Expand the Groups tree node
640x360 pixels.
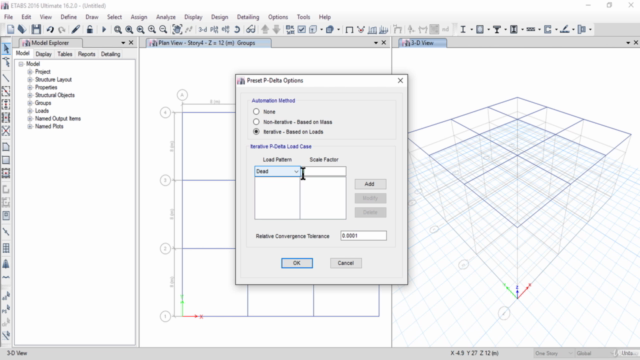[x=30, y=103]
